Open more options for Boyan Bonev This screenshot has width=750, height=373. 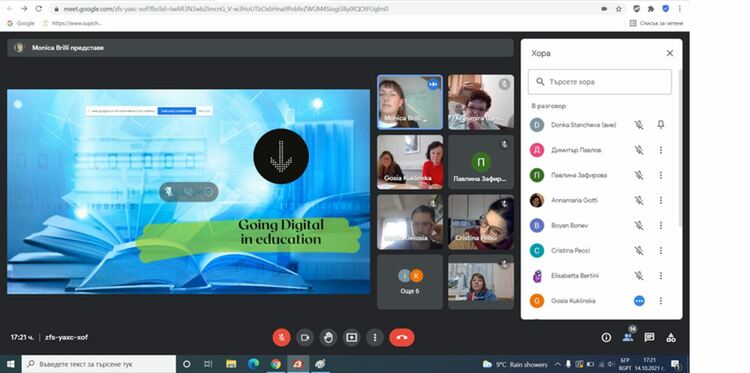661,225
